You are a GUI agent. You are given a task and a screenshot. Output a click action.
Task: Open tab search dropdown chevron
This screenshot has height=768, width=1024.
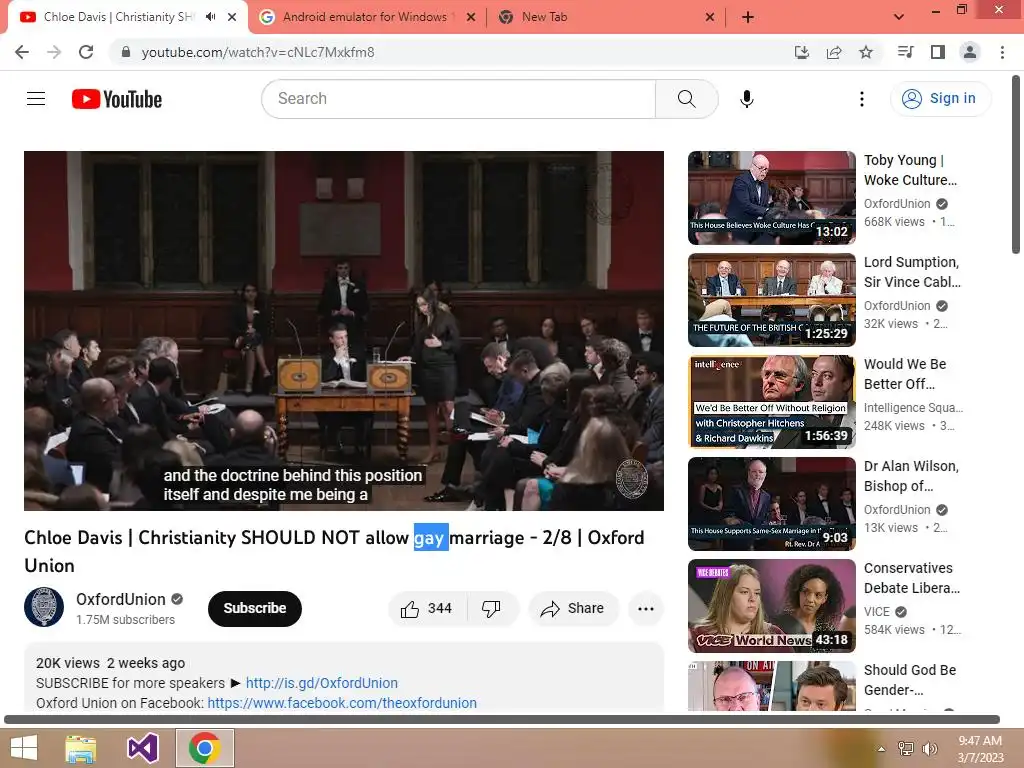(899, 17)
